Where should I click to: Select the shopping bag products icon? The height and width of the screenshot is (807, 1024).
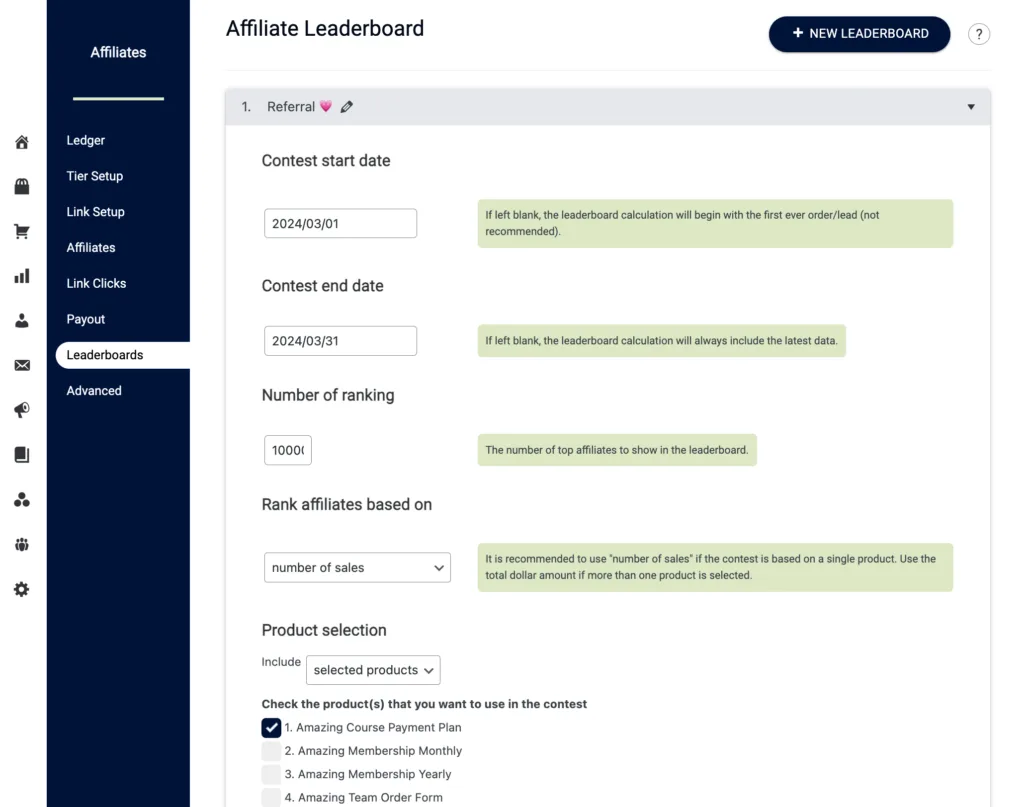point(21,186)
